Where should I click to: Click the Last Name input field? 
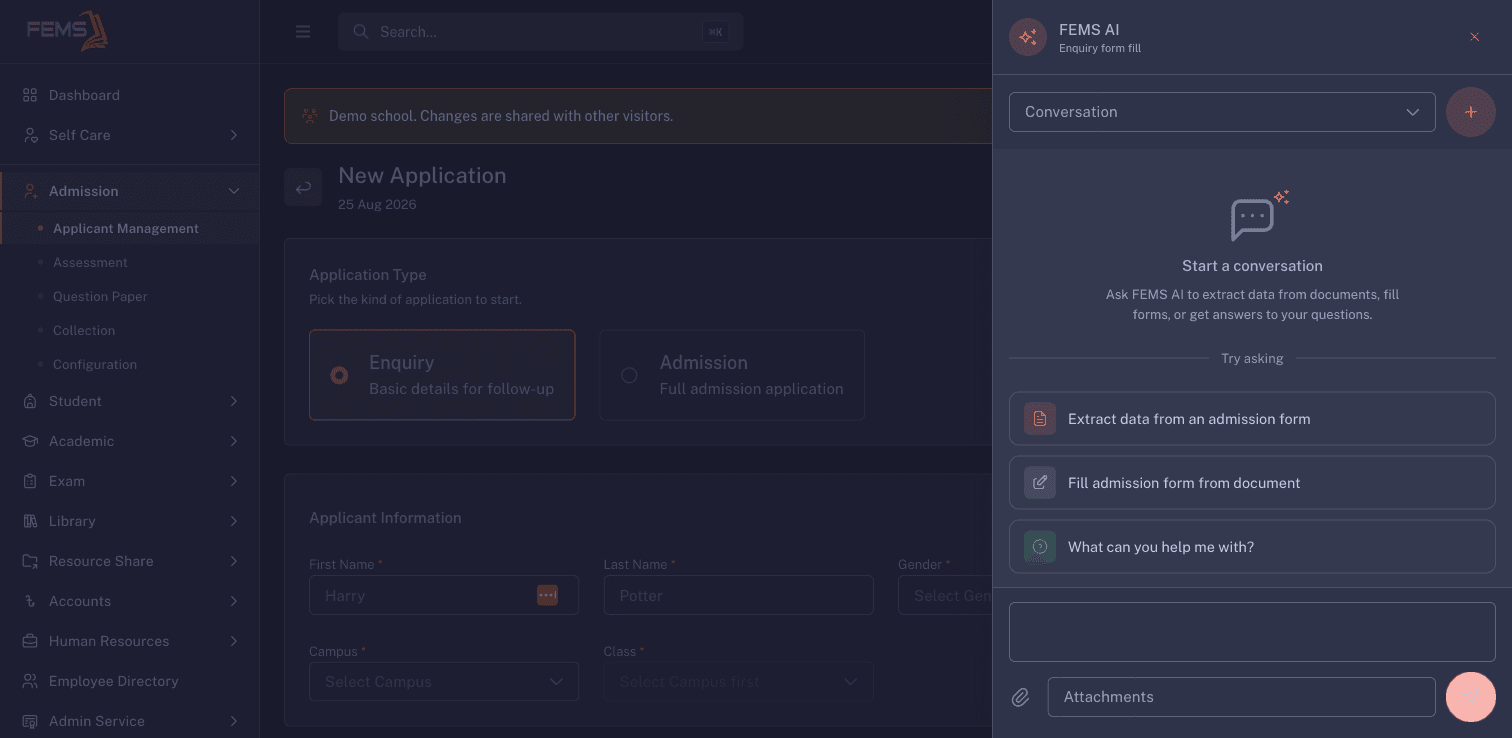coord(739,595)
